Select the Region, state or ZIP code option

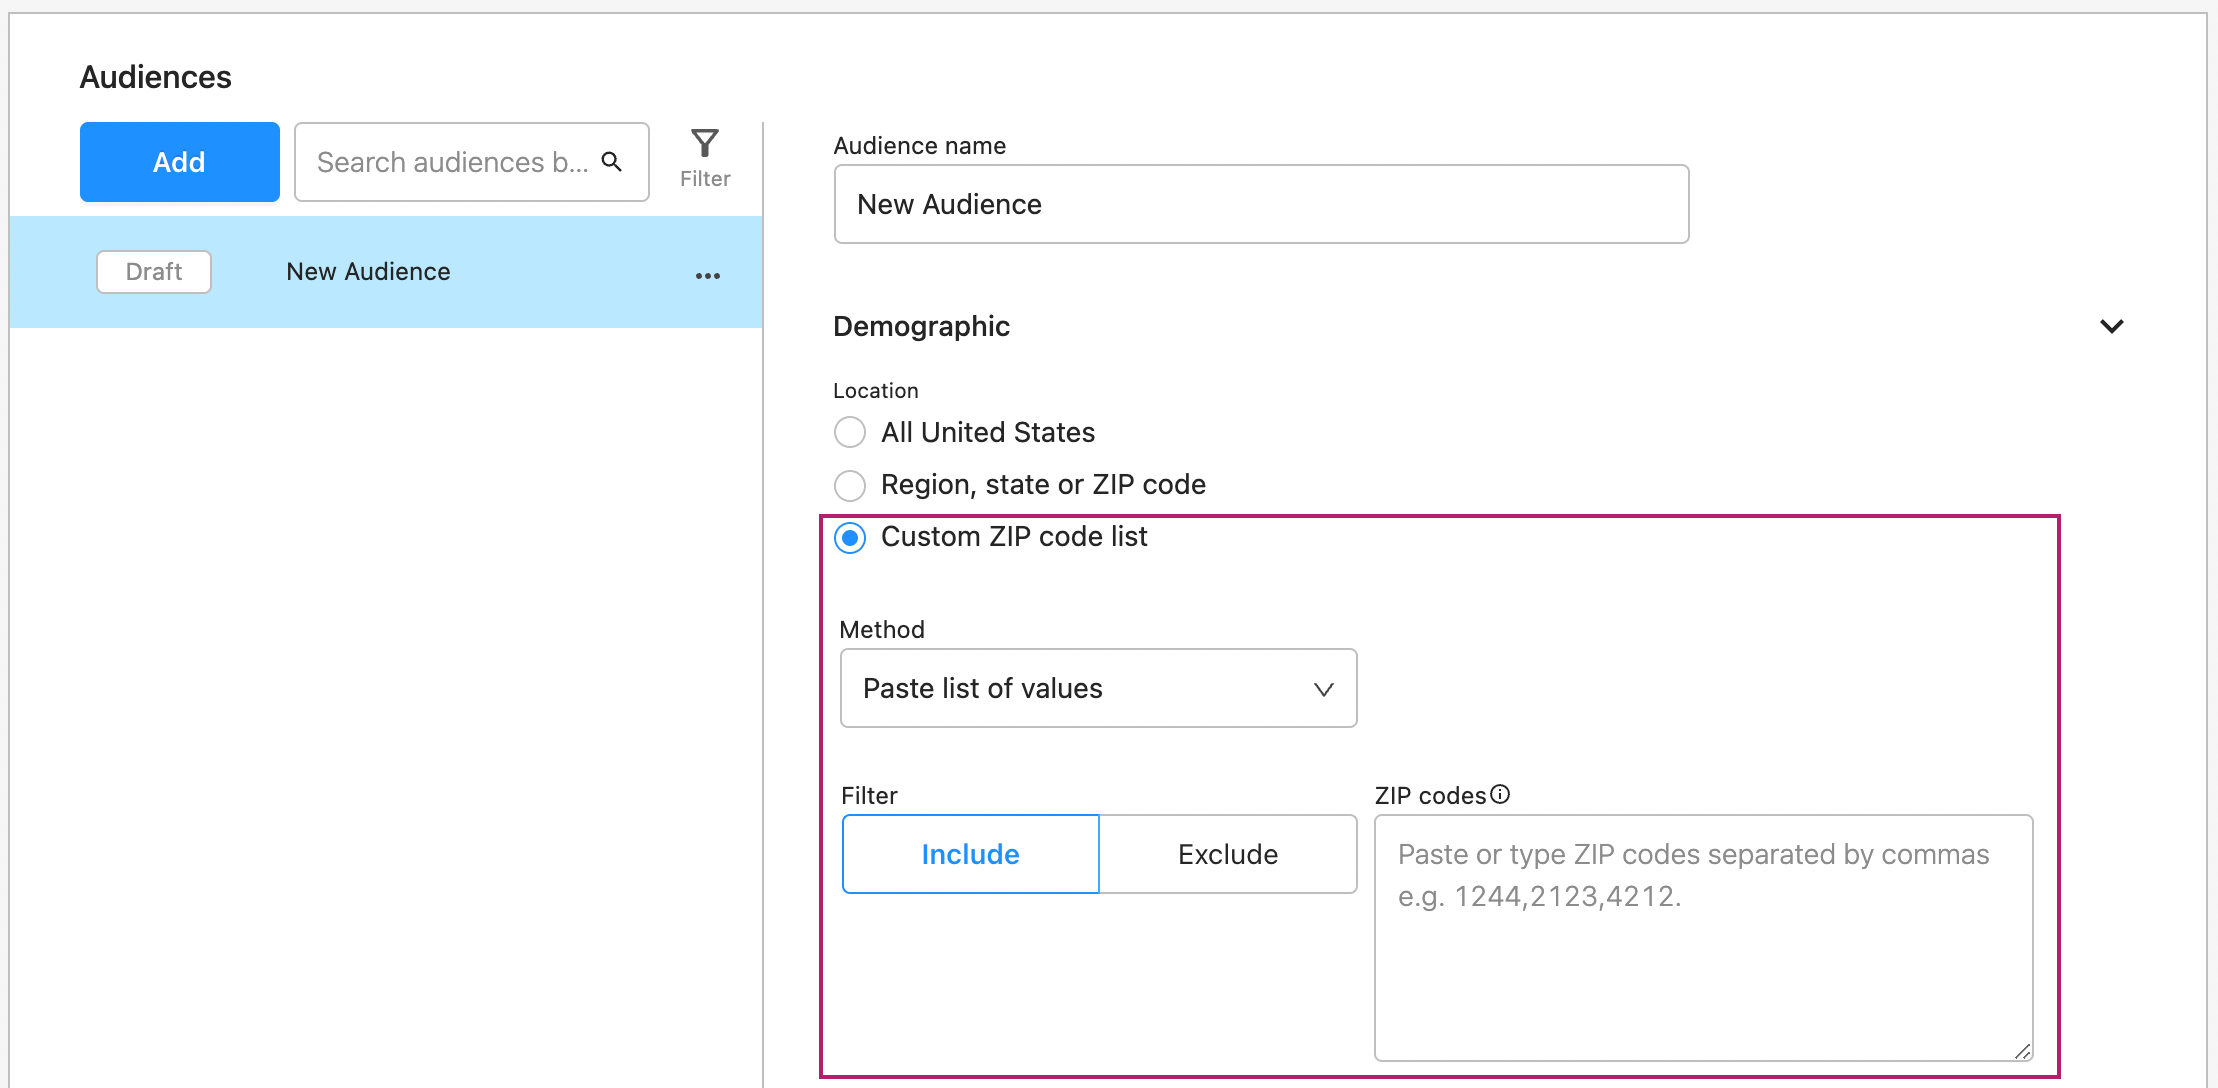click(x=852, y=484)
